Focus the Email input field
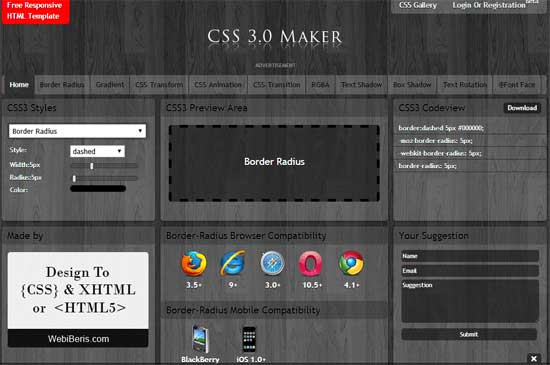 tap(470, 271)
